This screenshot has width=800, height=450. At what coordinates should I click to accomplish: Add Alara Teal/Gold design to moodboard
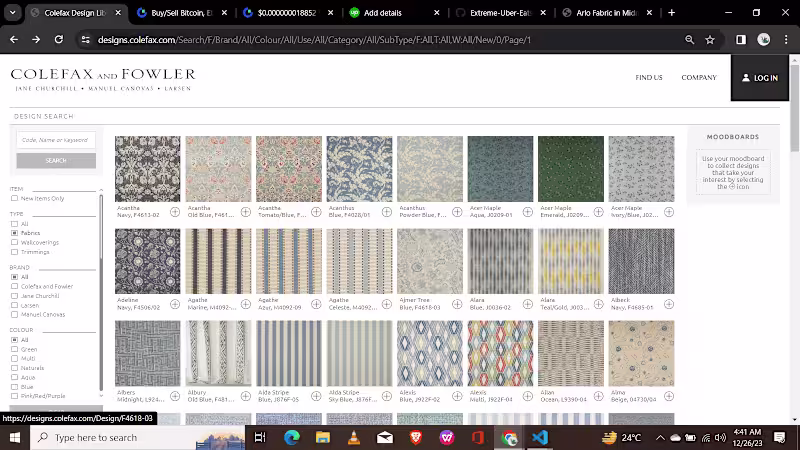pos(598,304)
